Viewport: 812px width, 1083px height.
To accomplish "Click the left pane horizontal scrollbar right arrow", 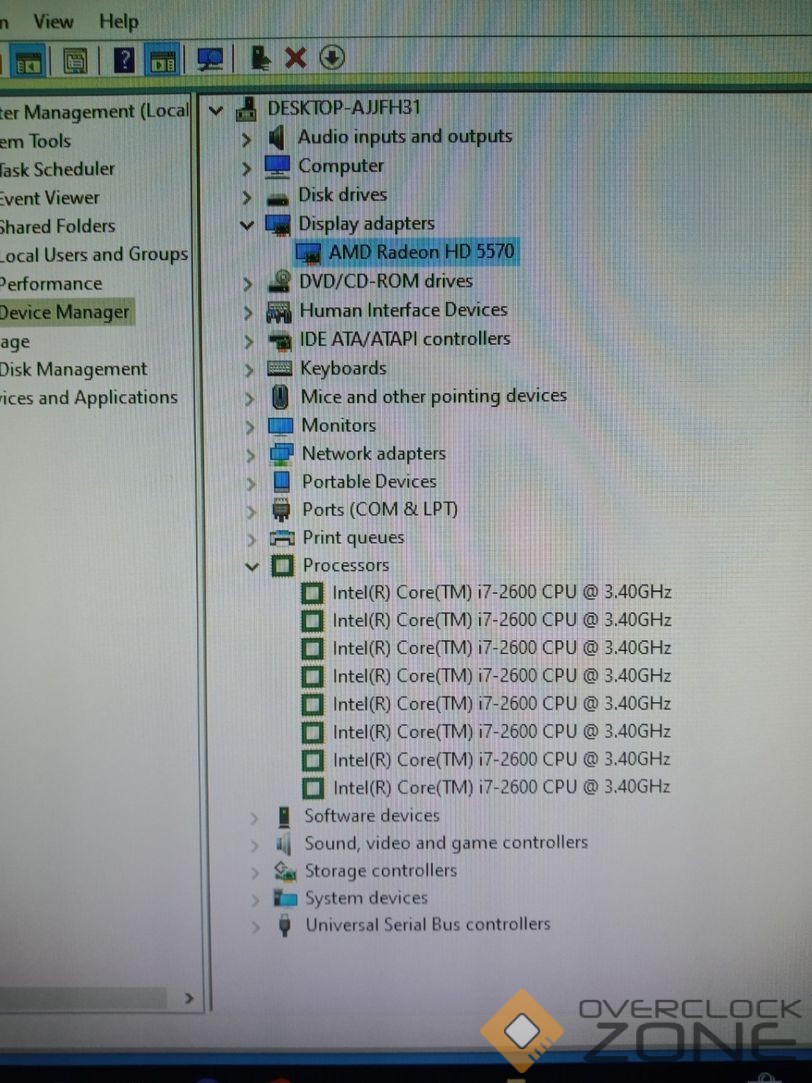I will tap(188, 998).
